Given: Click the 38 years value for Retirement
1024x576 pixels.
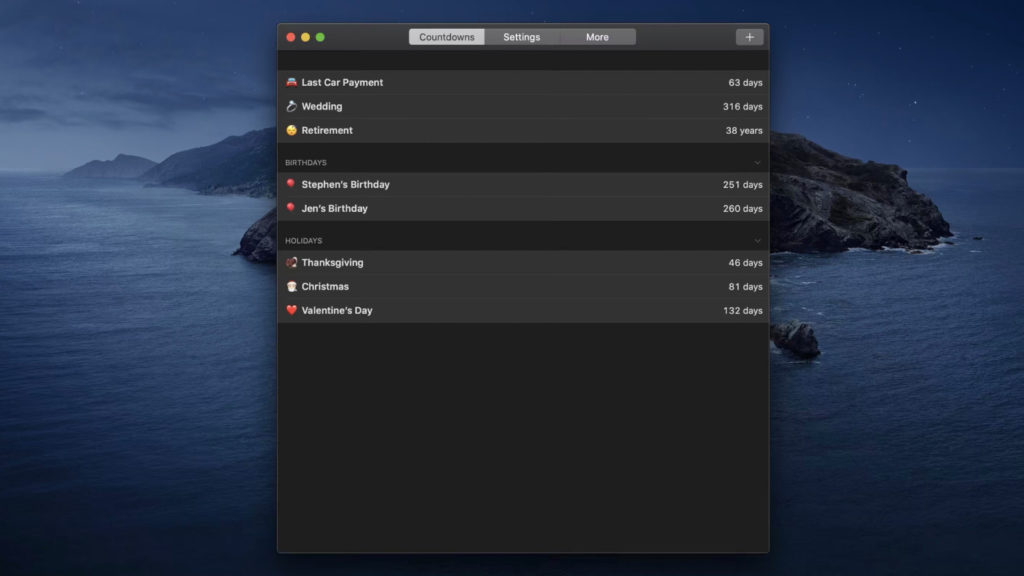Looking at the screenshot, I should tap(746, 130).
